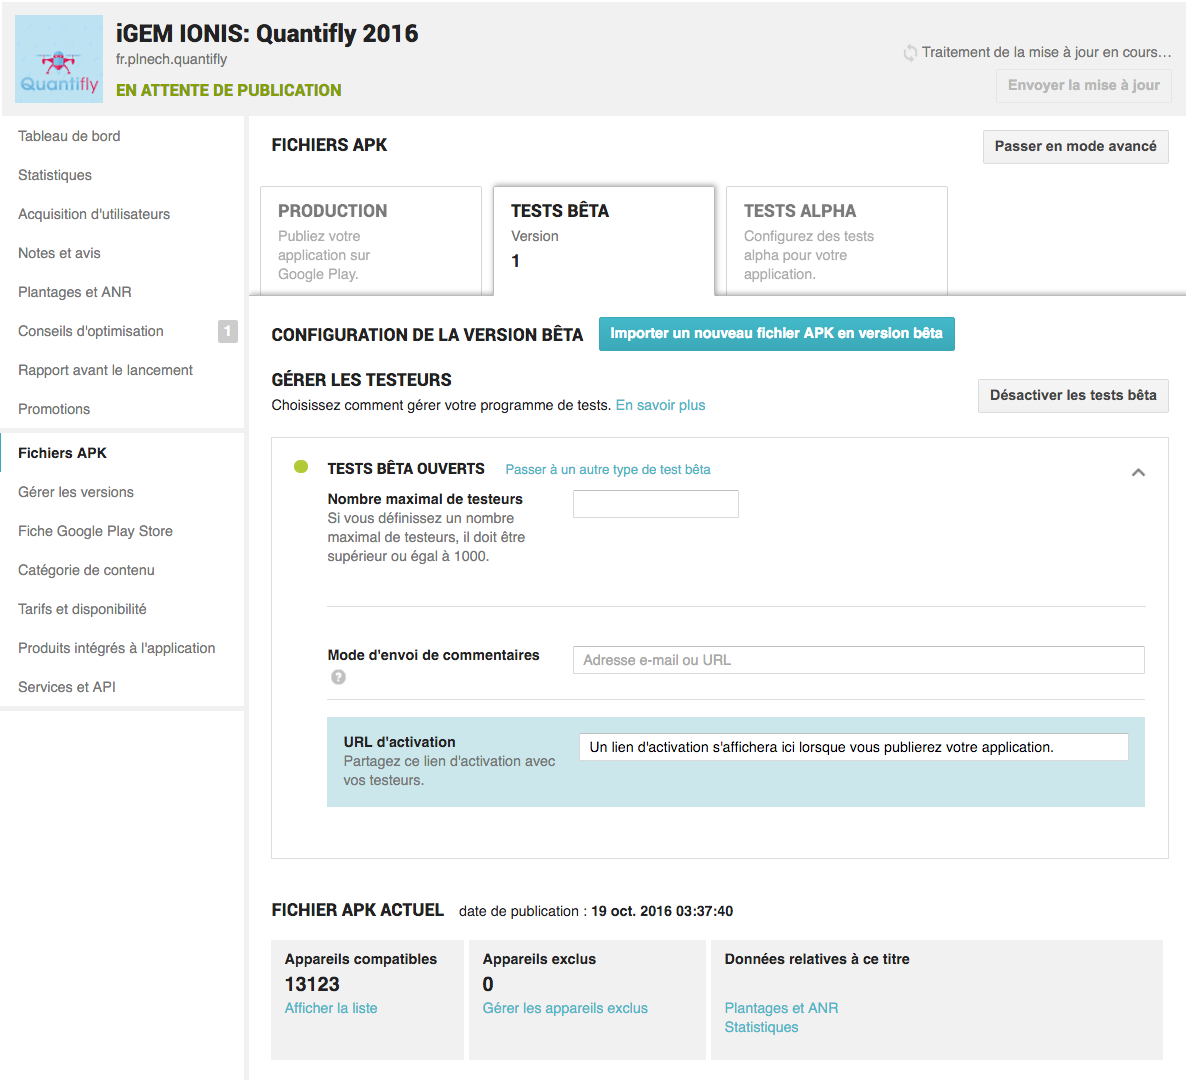Click the Quantifly app logo thumbnail

(59, 59)
